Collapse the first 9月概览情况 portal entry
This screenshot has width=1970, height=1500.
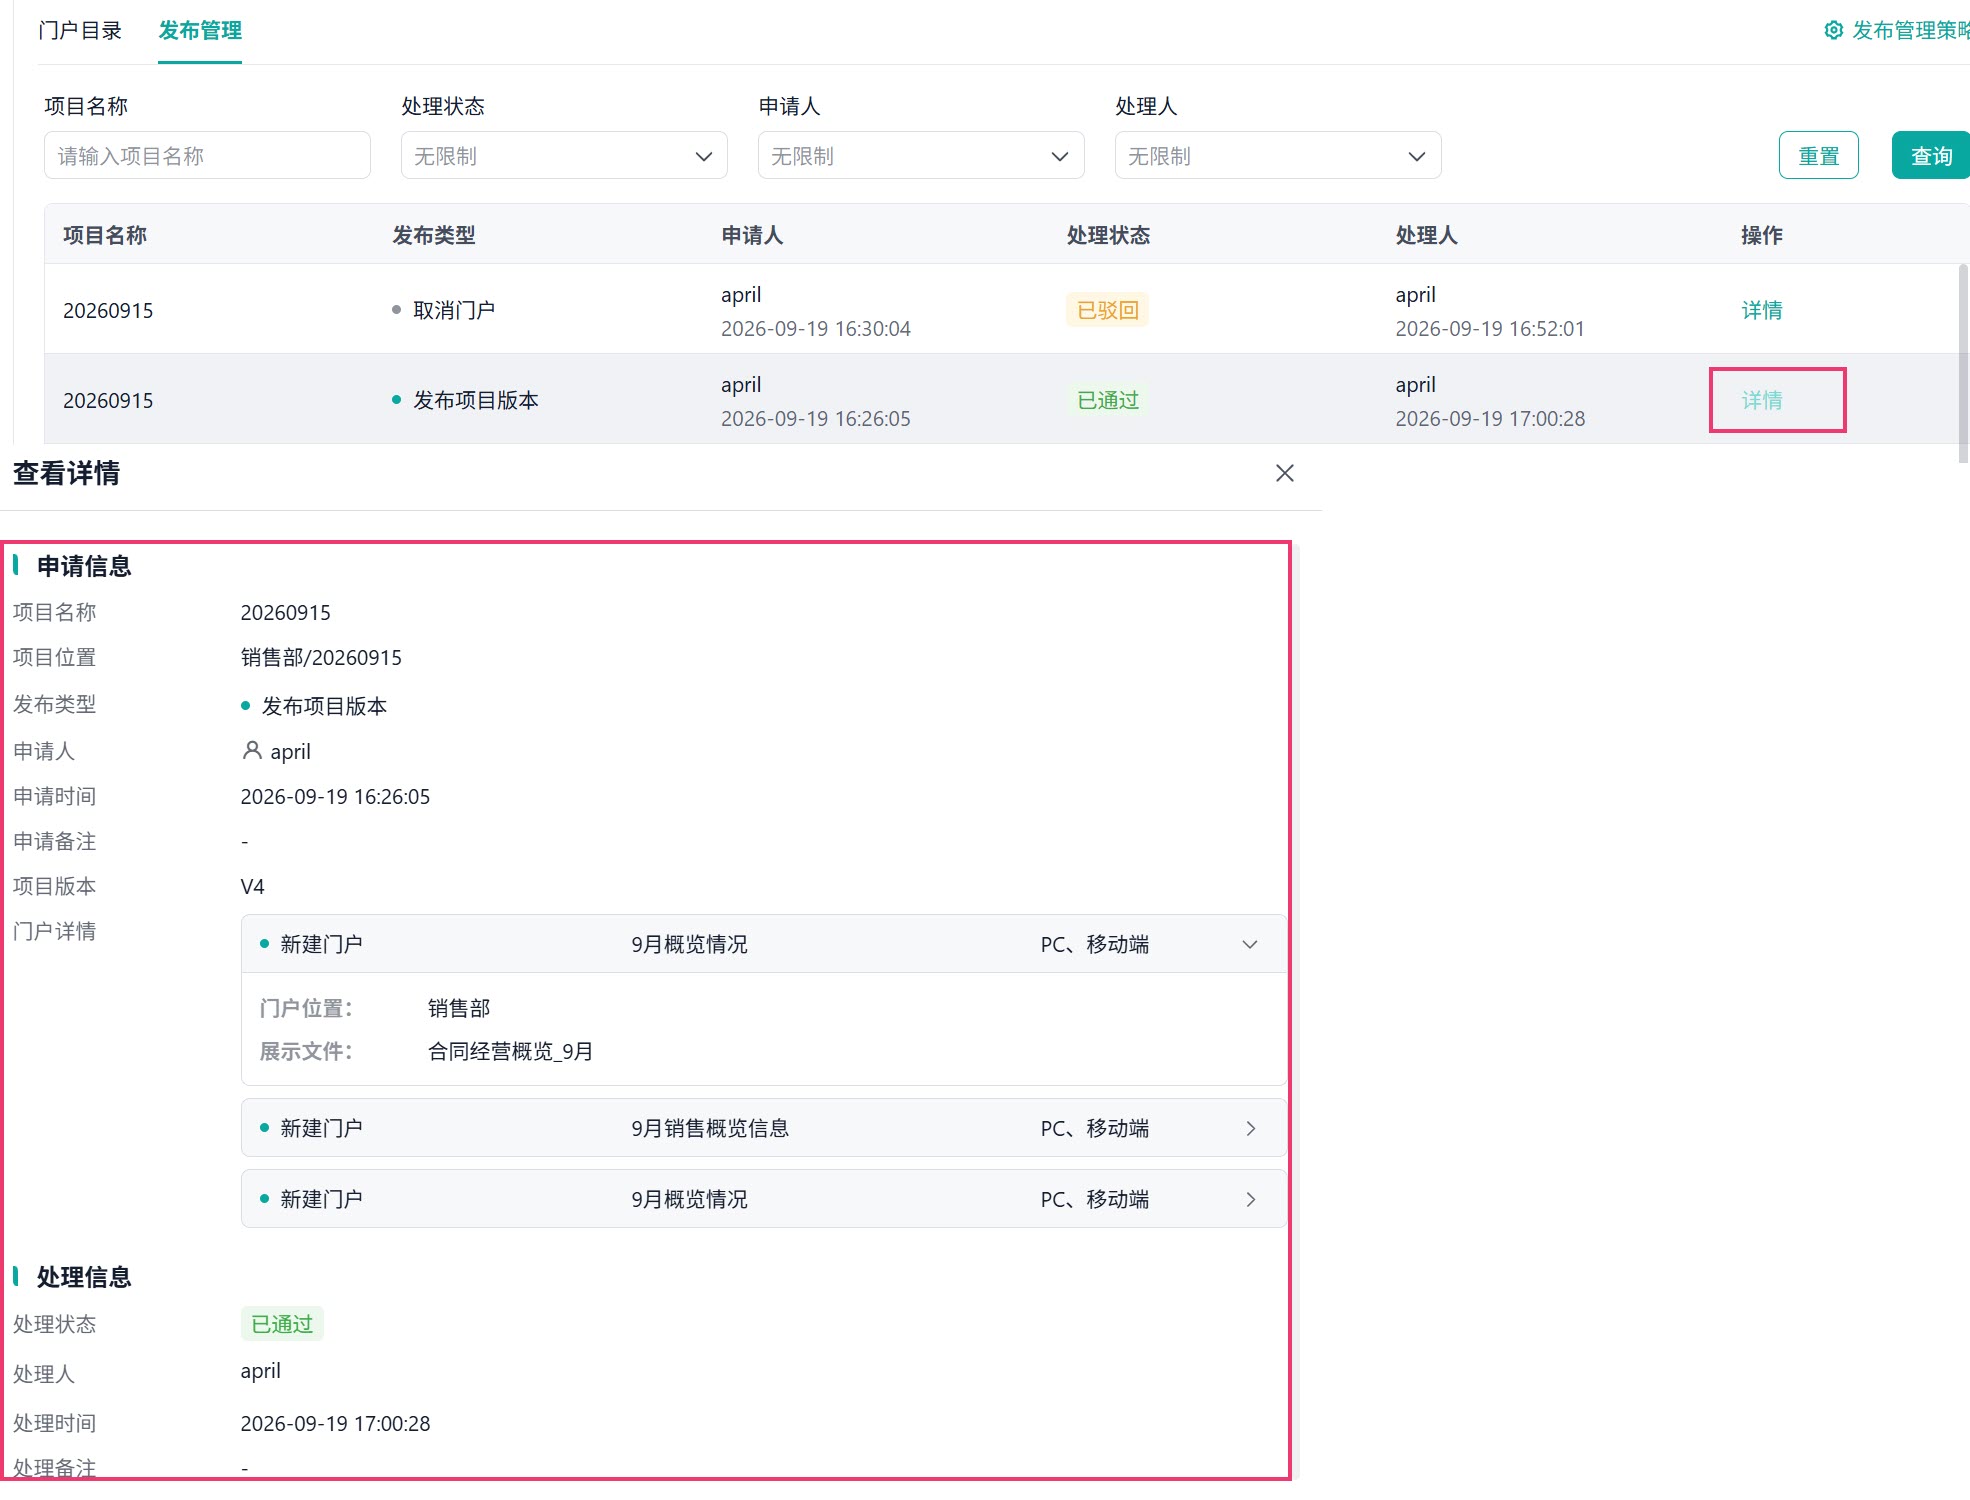1250,944
